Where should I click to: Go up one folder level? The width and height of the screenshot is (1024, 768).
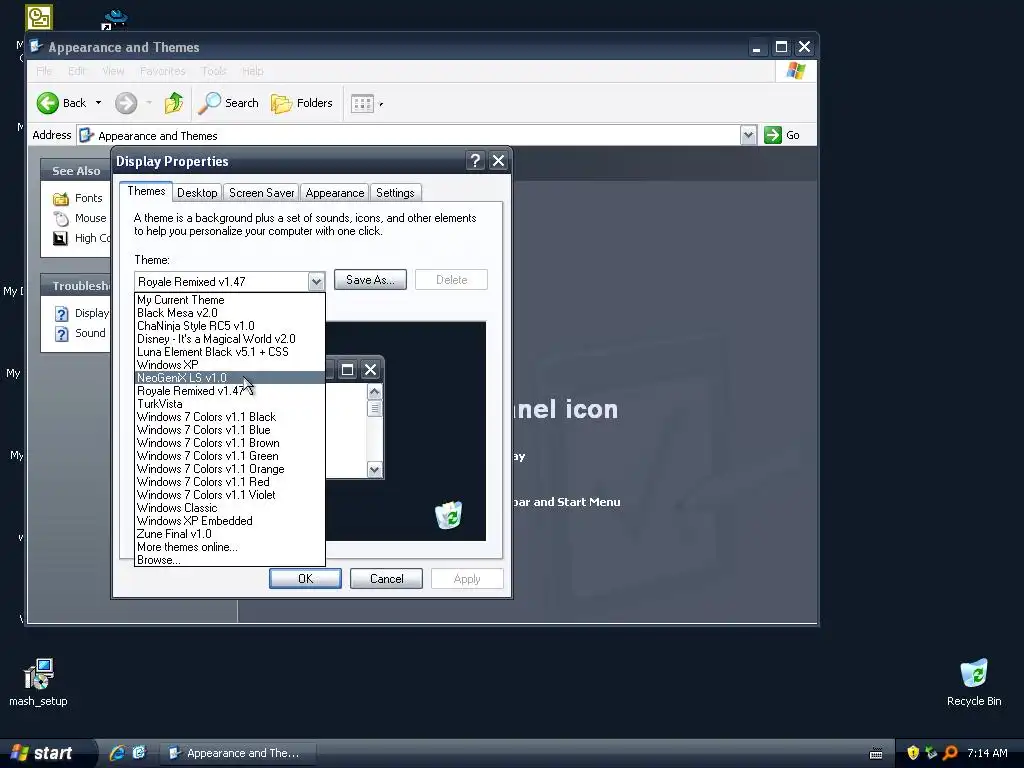point(174,103)
